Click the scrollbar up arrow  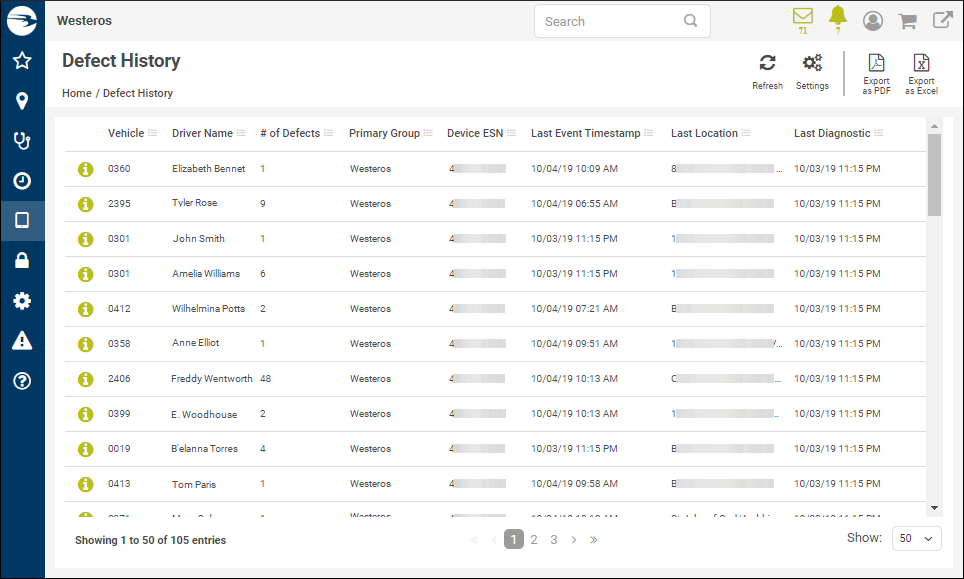point(934,126)
